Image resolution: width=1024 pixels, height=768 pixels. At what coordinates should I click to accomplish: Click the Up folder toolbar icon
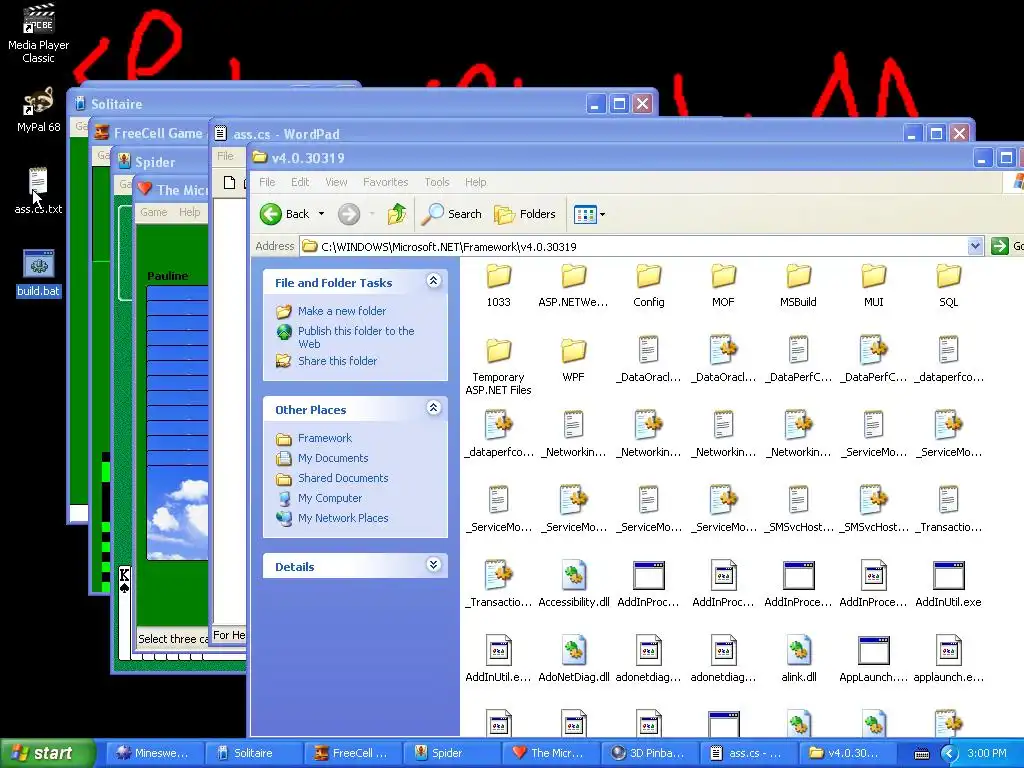pyautogui.click(x=396, y=214)
